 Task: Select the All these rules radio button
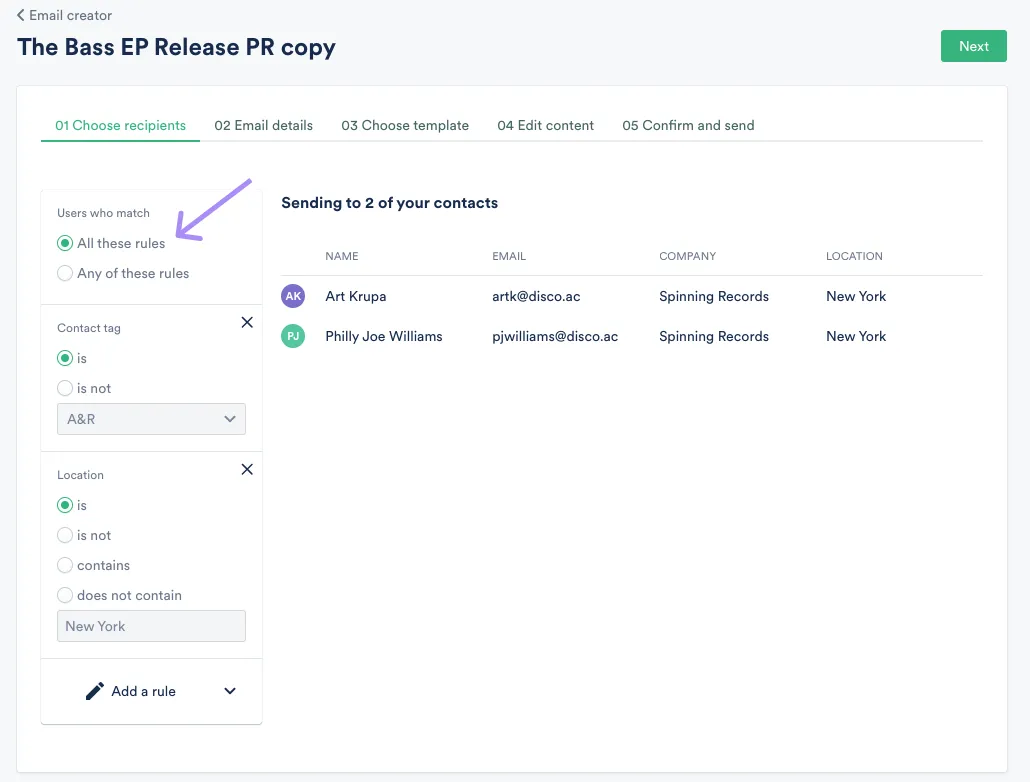tap(64, 243)
